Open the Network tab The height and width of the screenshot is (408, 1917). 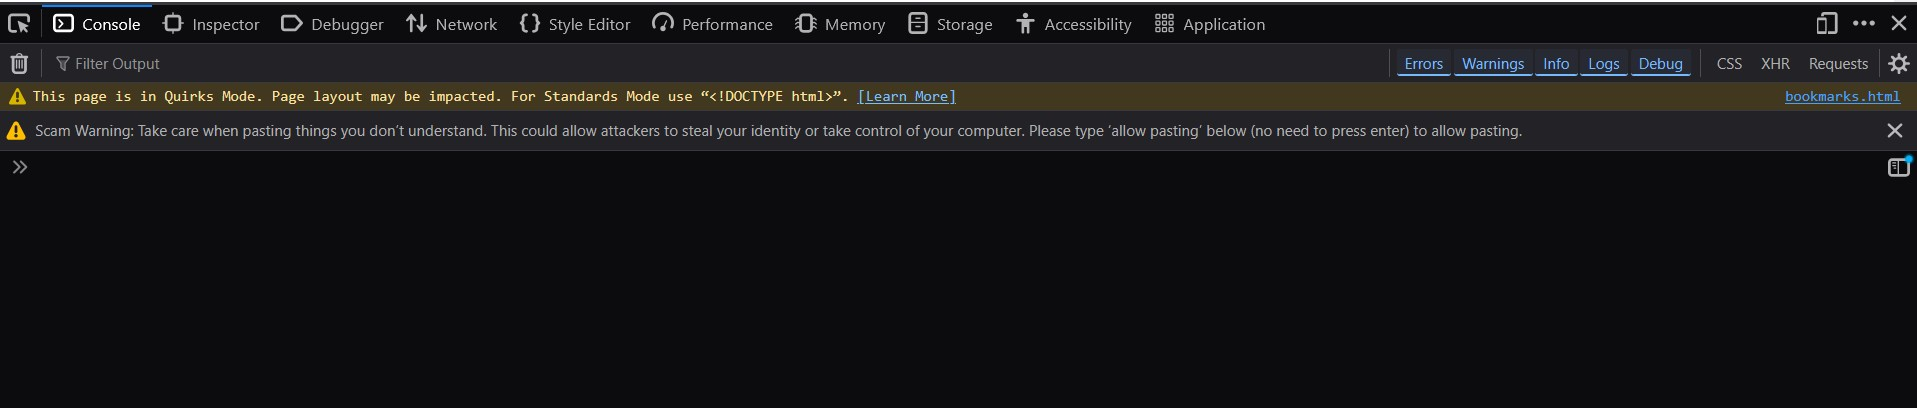(452, 24)
